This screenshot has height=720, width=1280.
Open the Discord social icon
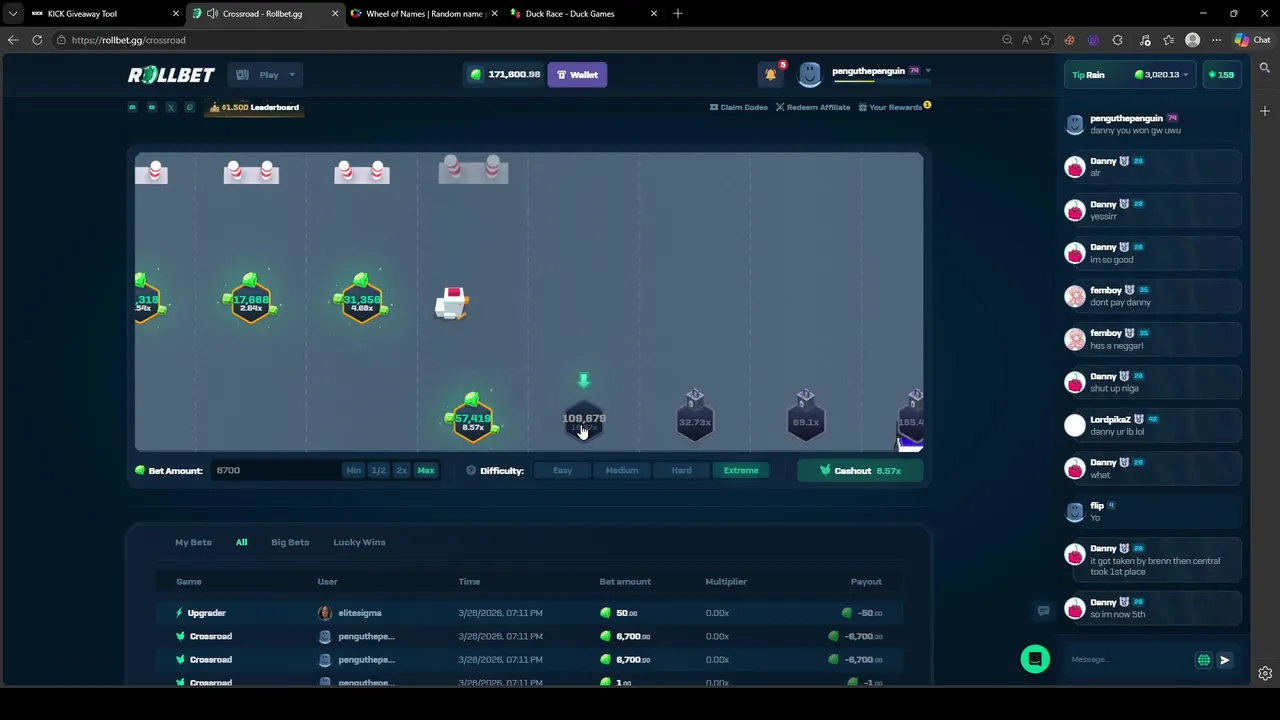click(133, 107)
